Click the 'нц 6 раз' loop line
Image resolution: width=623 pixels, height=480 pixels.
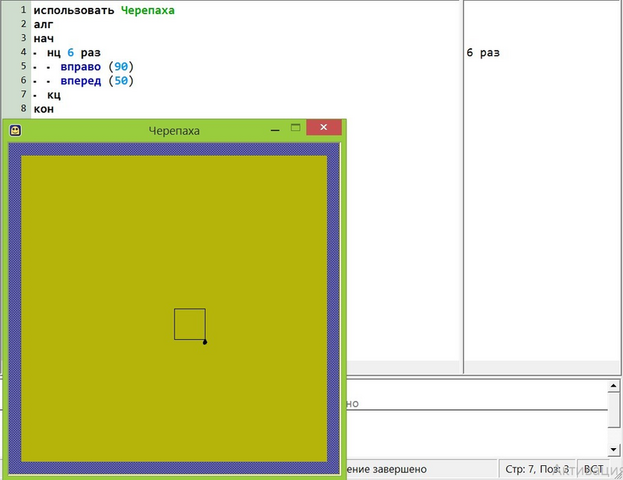(x=74, y=52)
